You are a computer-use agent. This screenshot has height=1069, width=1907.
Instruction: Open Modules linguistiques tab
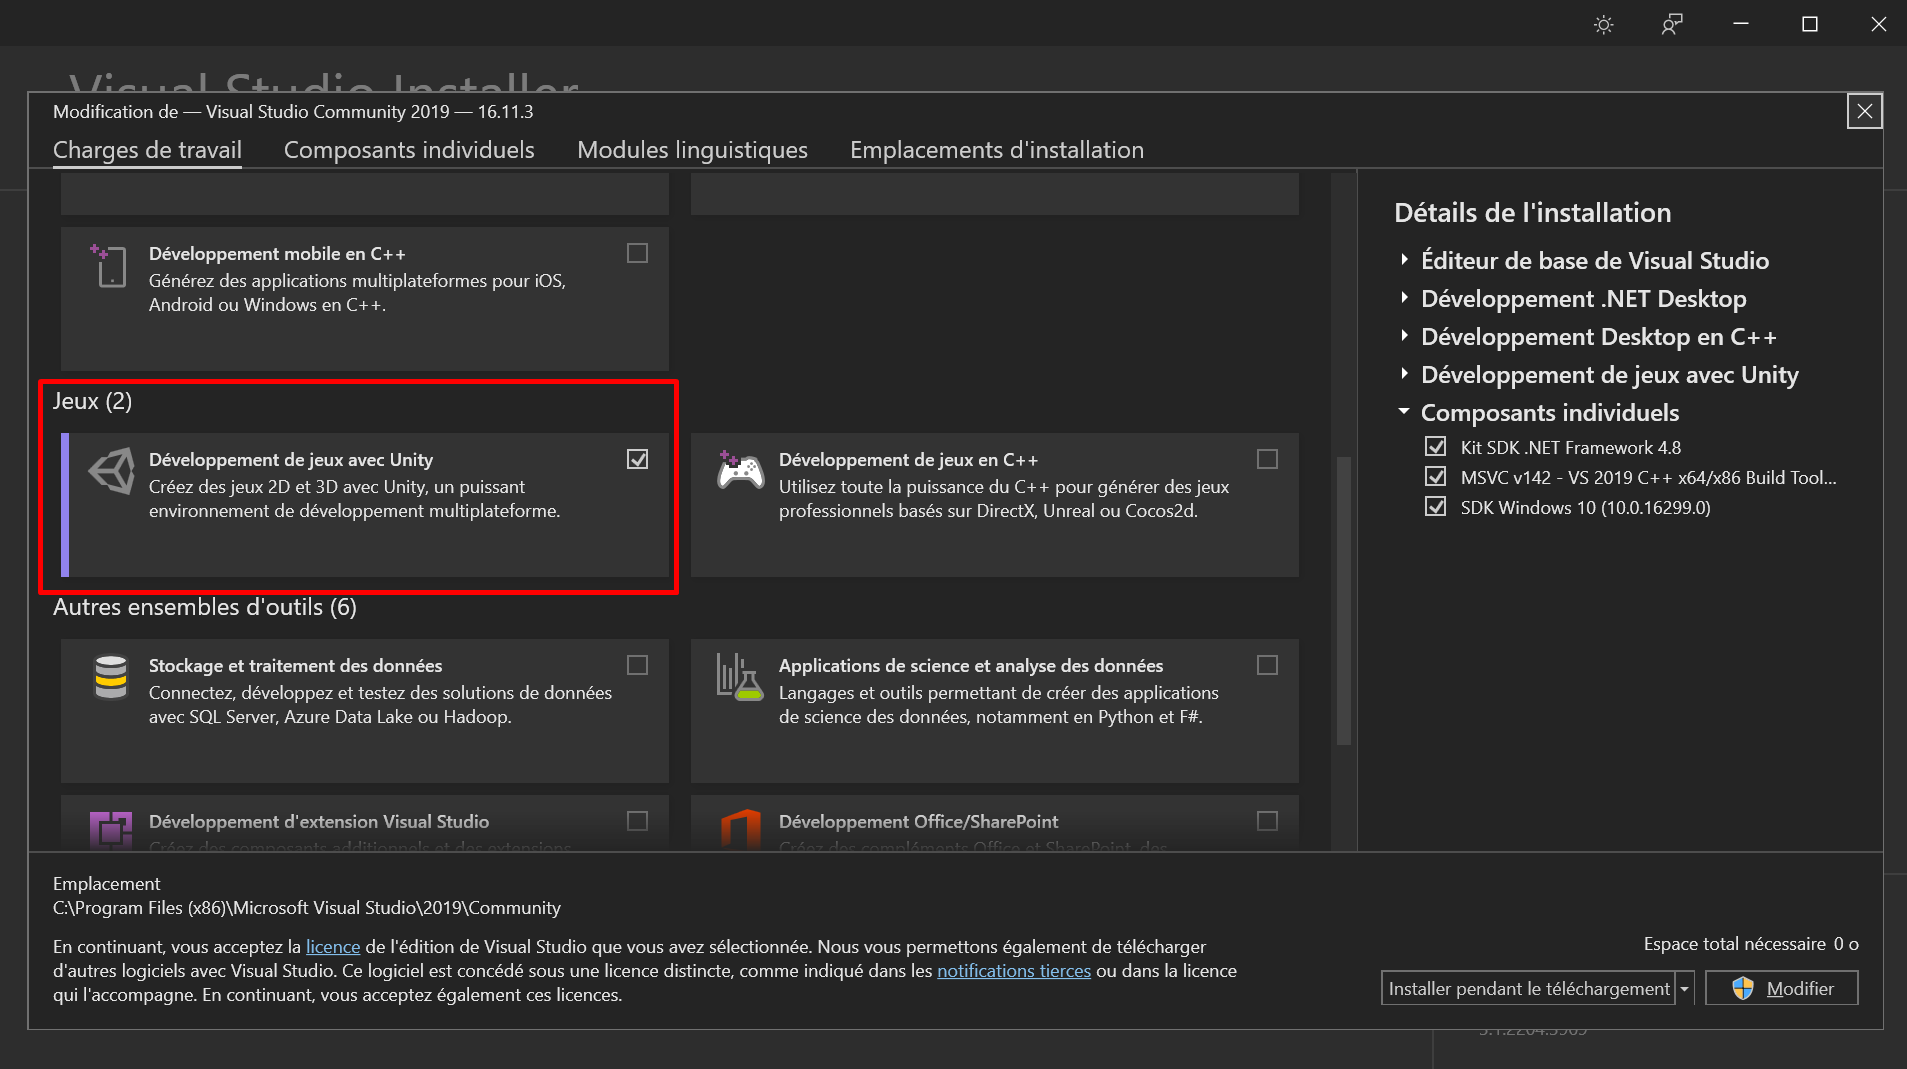pyautogui.click(x=692, y=150)
